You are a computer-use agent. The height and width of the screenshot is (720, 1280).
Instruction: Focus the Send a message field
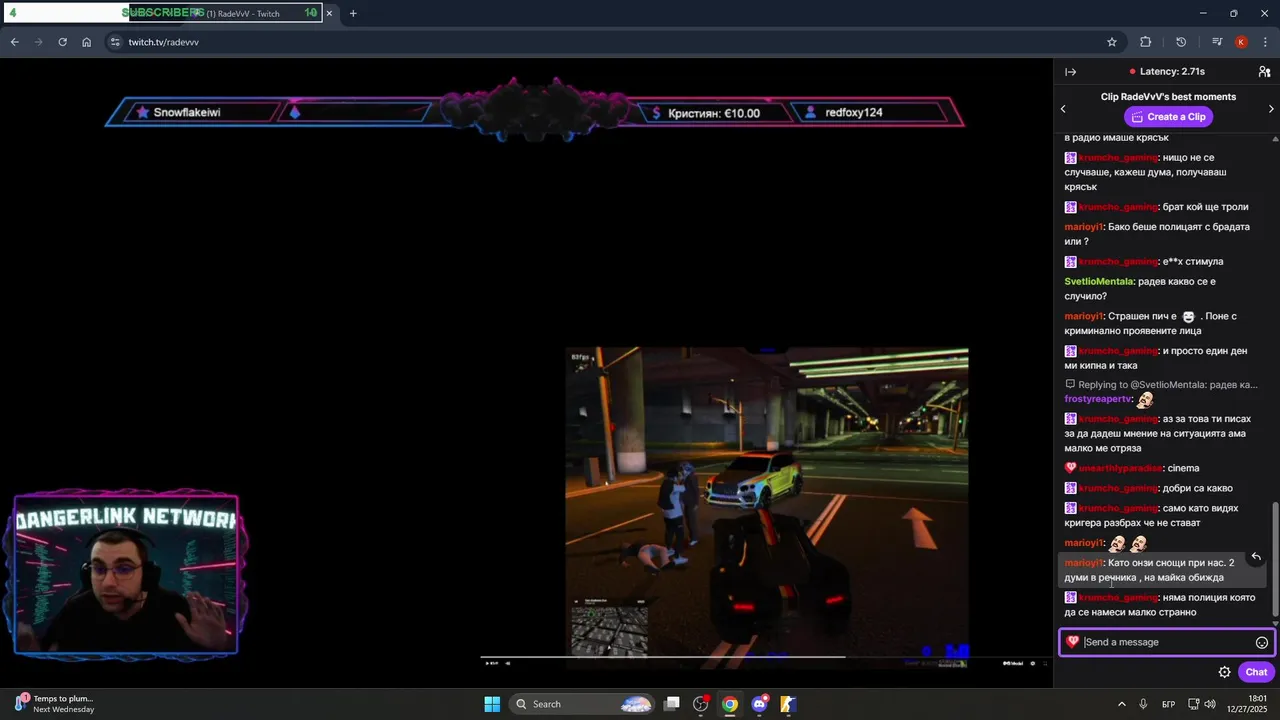pos(1167,642)
